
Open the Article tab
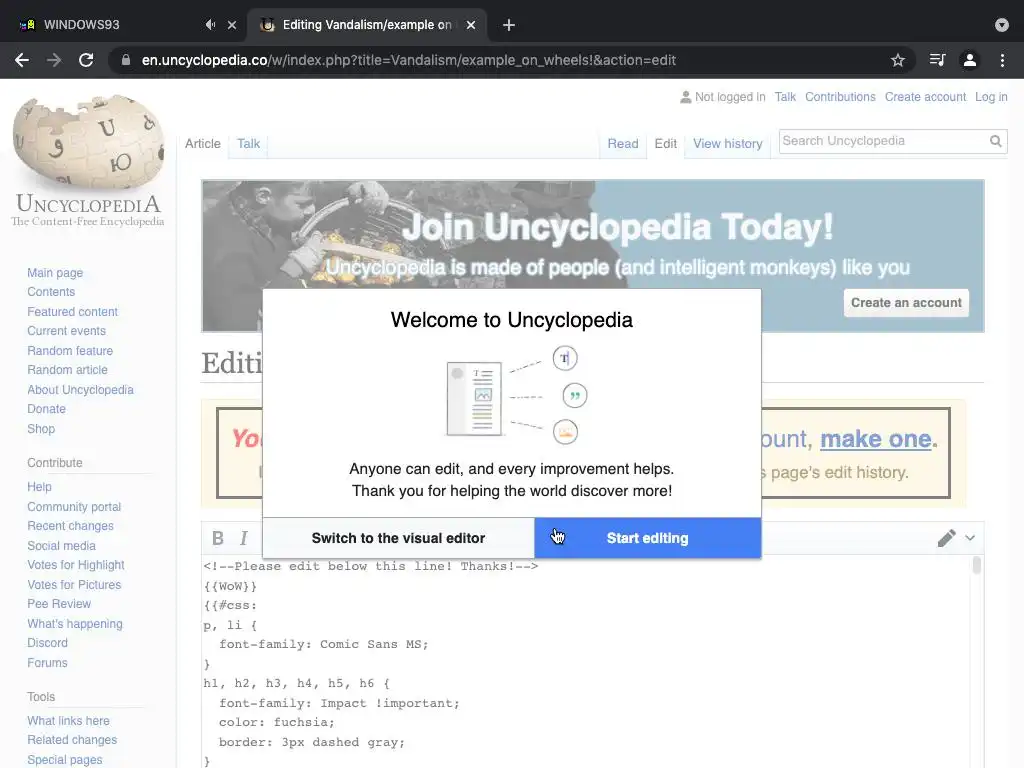(202, 144)
